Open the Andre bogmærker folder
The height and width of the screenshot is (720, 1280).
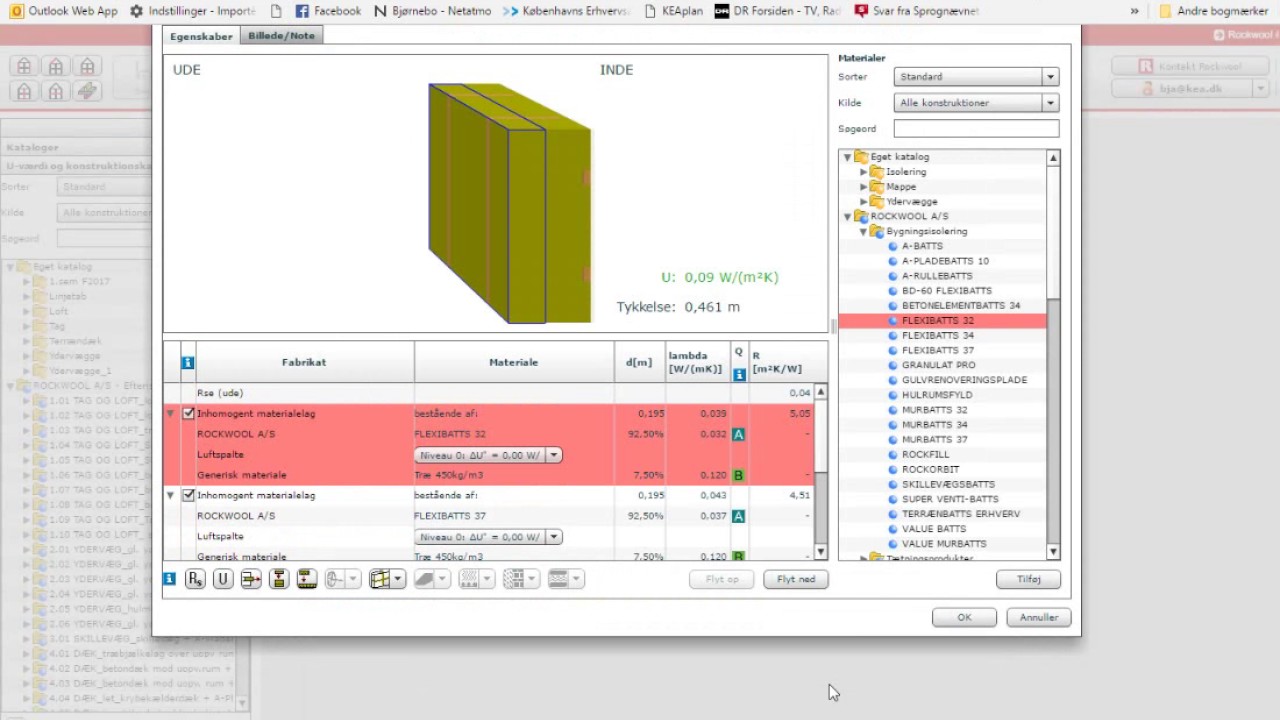coord(1214,11)
